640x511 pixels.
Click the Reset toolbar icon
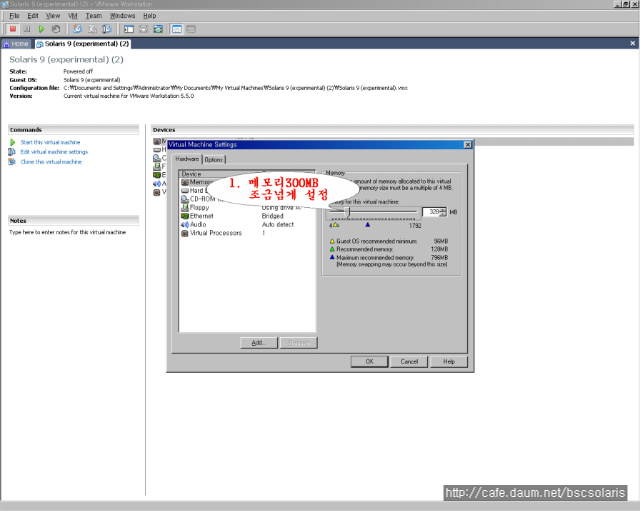click(56, 29)
